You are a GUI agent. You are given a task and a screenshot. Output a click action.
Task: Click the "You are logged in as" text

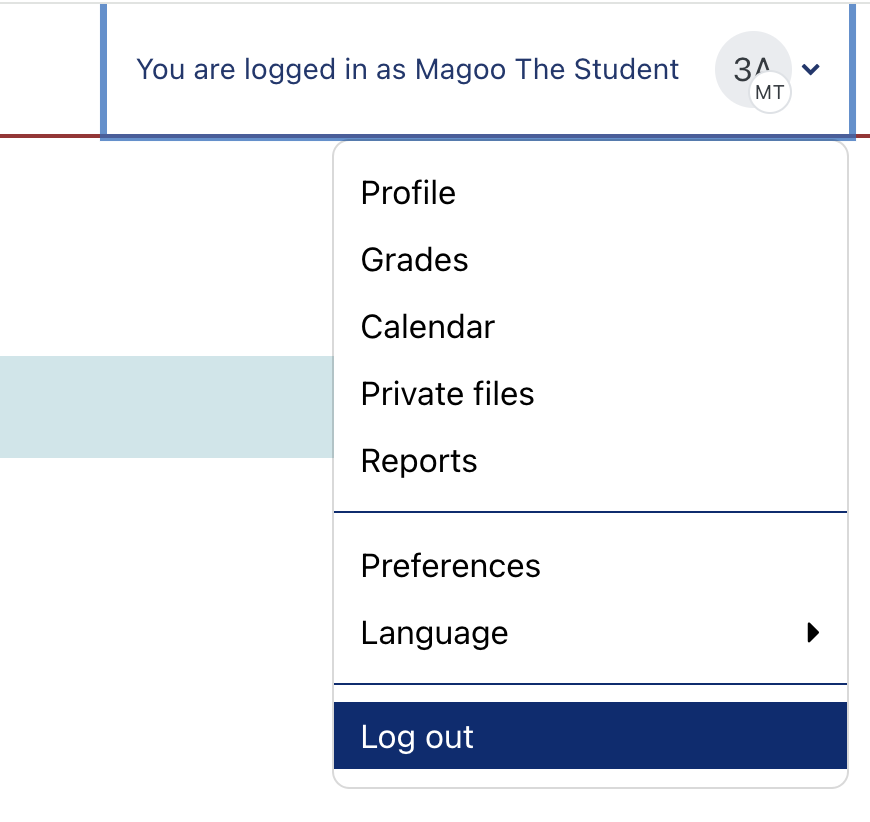pos(272,69)
